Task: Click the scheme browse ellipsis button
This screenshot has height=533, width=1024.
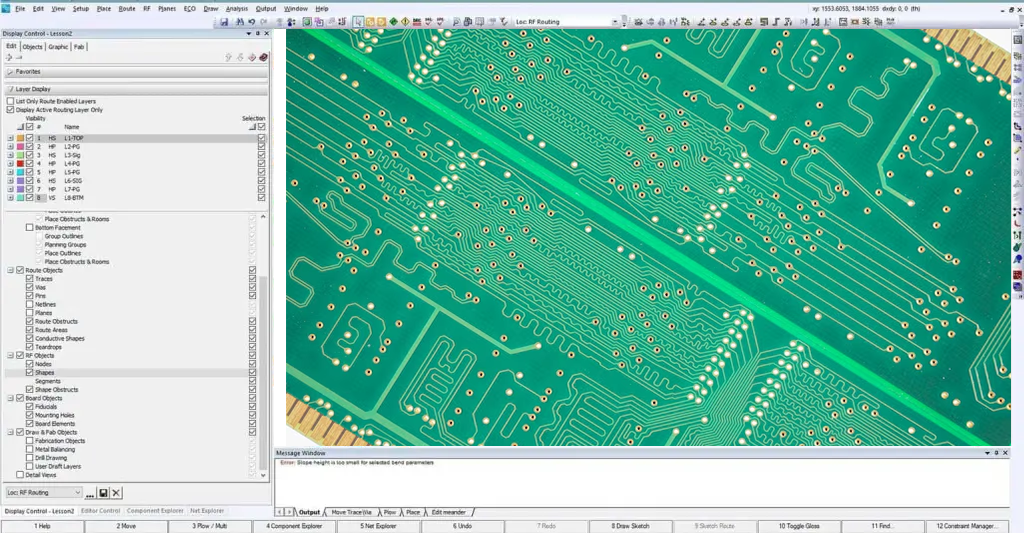Action: 90,493
